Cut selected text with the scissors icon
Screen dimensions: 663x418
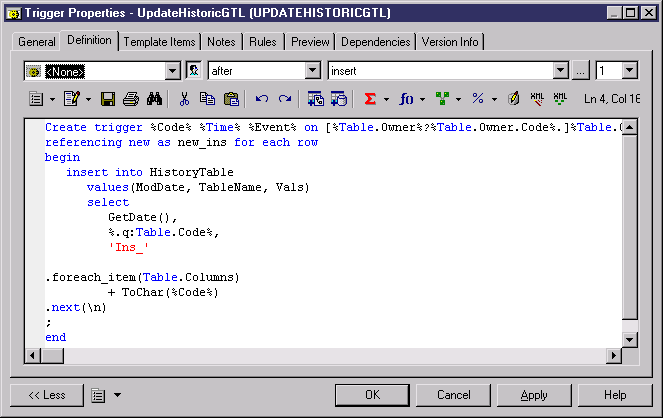click(184, 99)
